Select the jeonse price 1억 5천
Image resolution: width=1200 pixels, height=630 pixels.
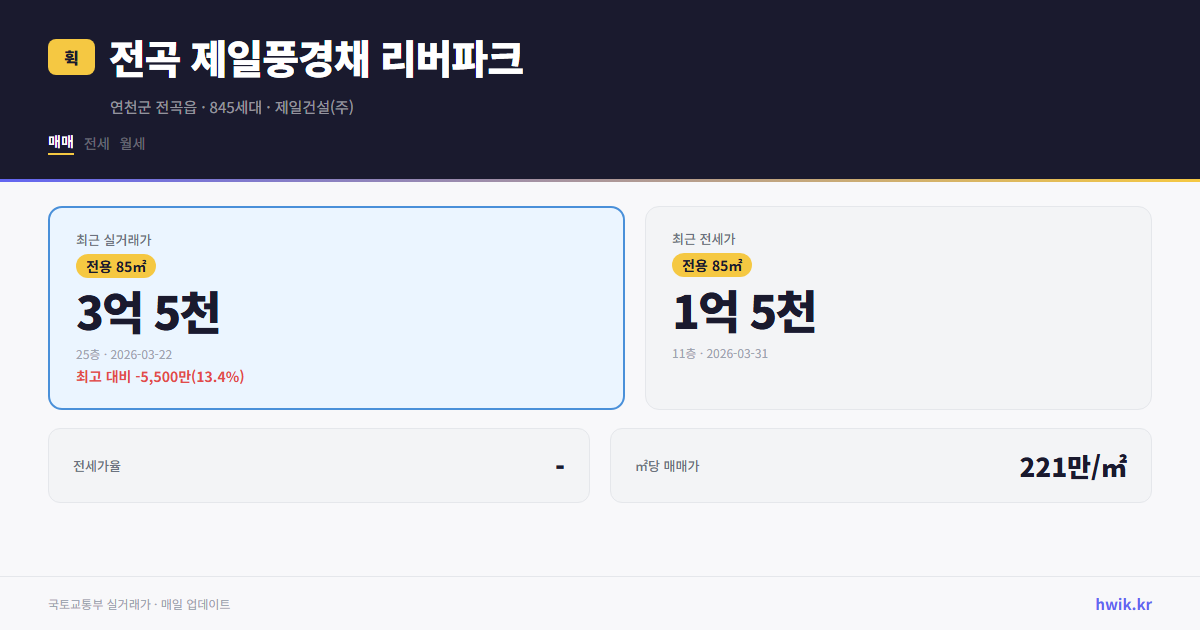746,311
